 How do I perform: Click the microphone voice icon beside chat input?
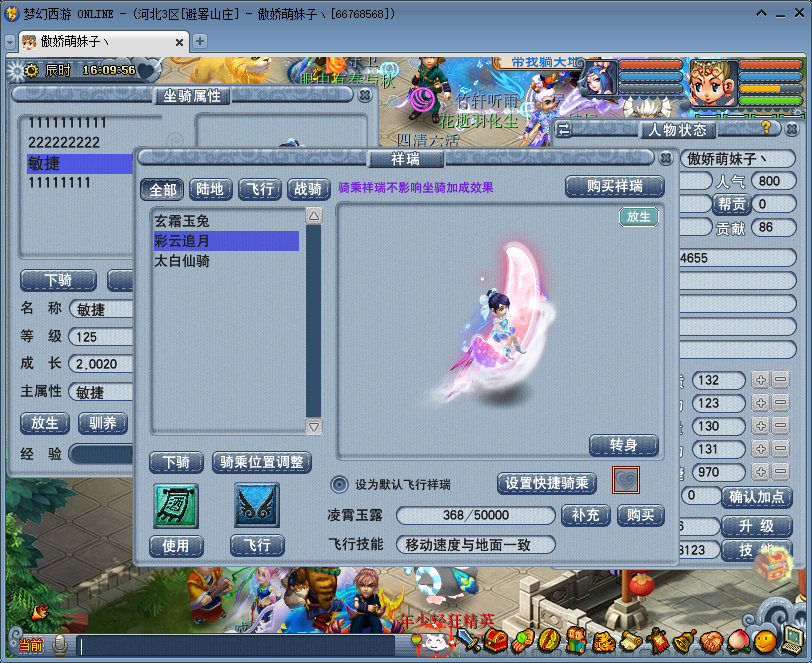coord(60,645)
